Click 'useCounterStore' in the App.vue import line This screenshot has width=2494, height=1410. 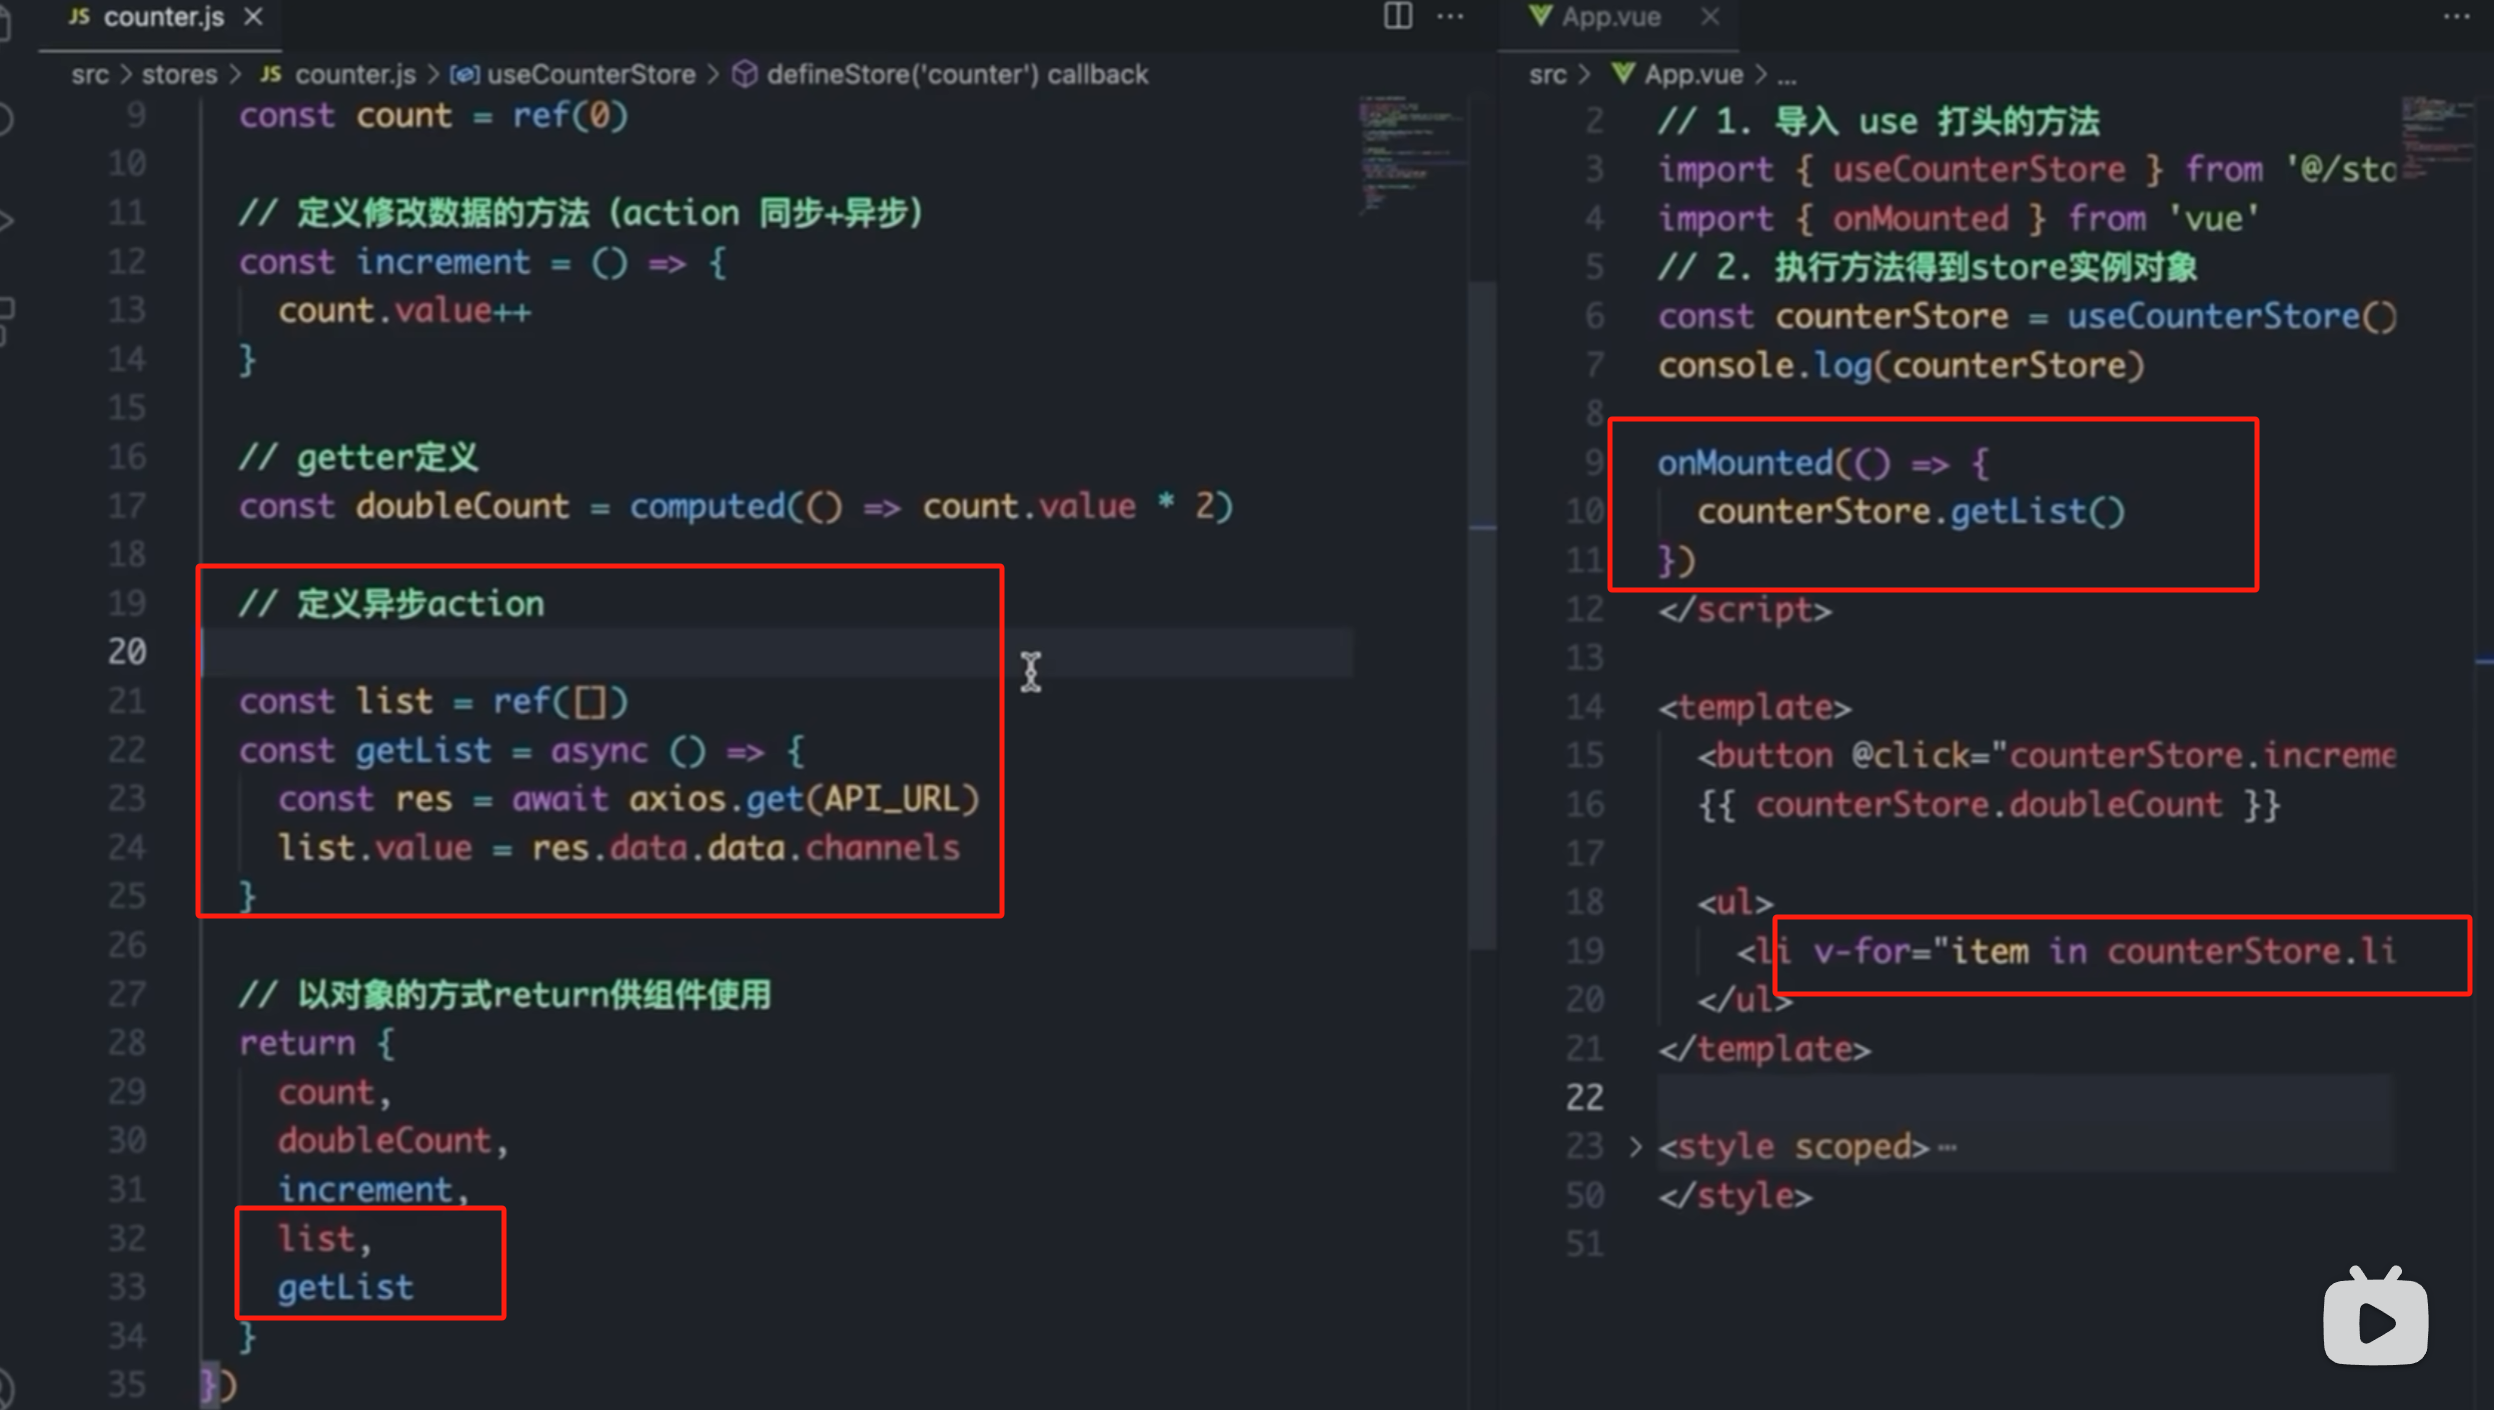click(x=1978, y=170)
